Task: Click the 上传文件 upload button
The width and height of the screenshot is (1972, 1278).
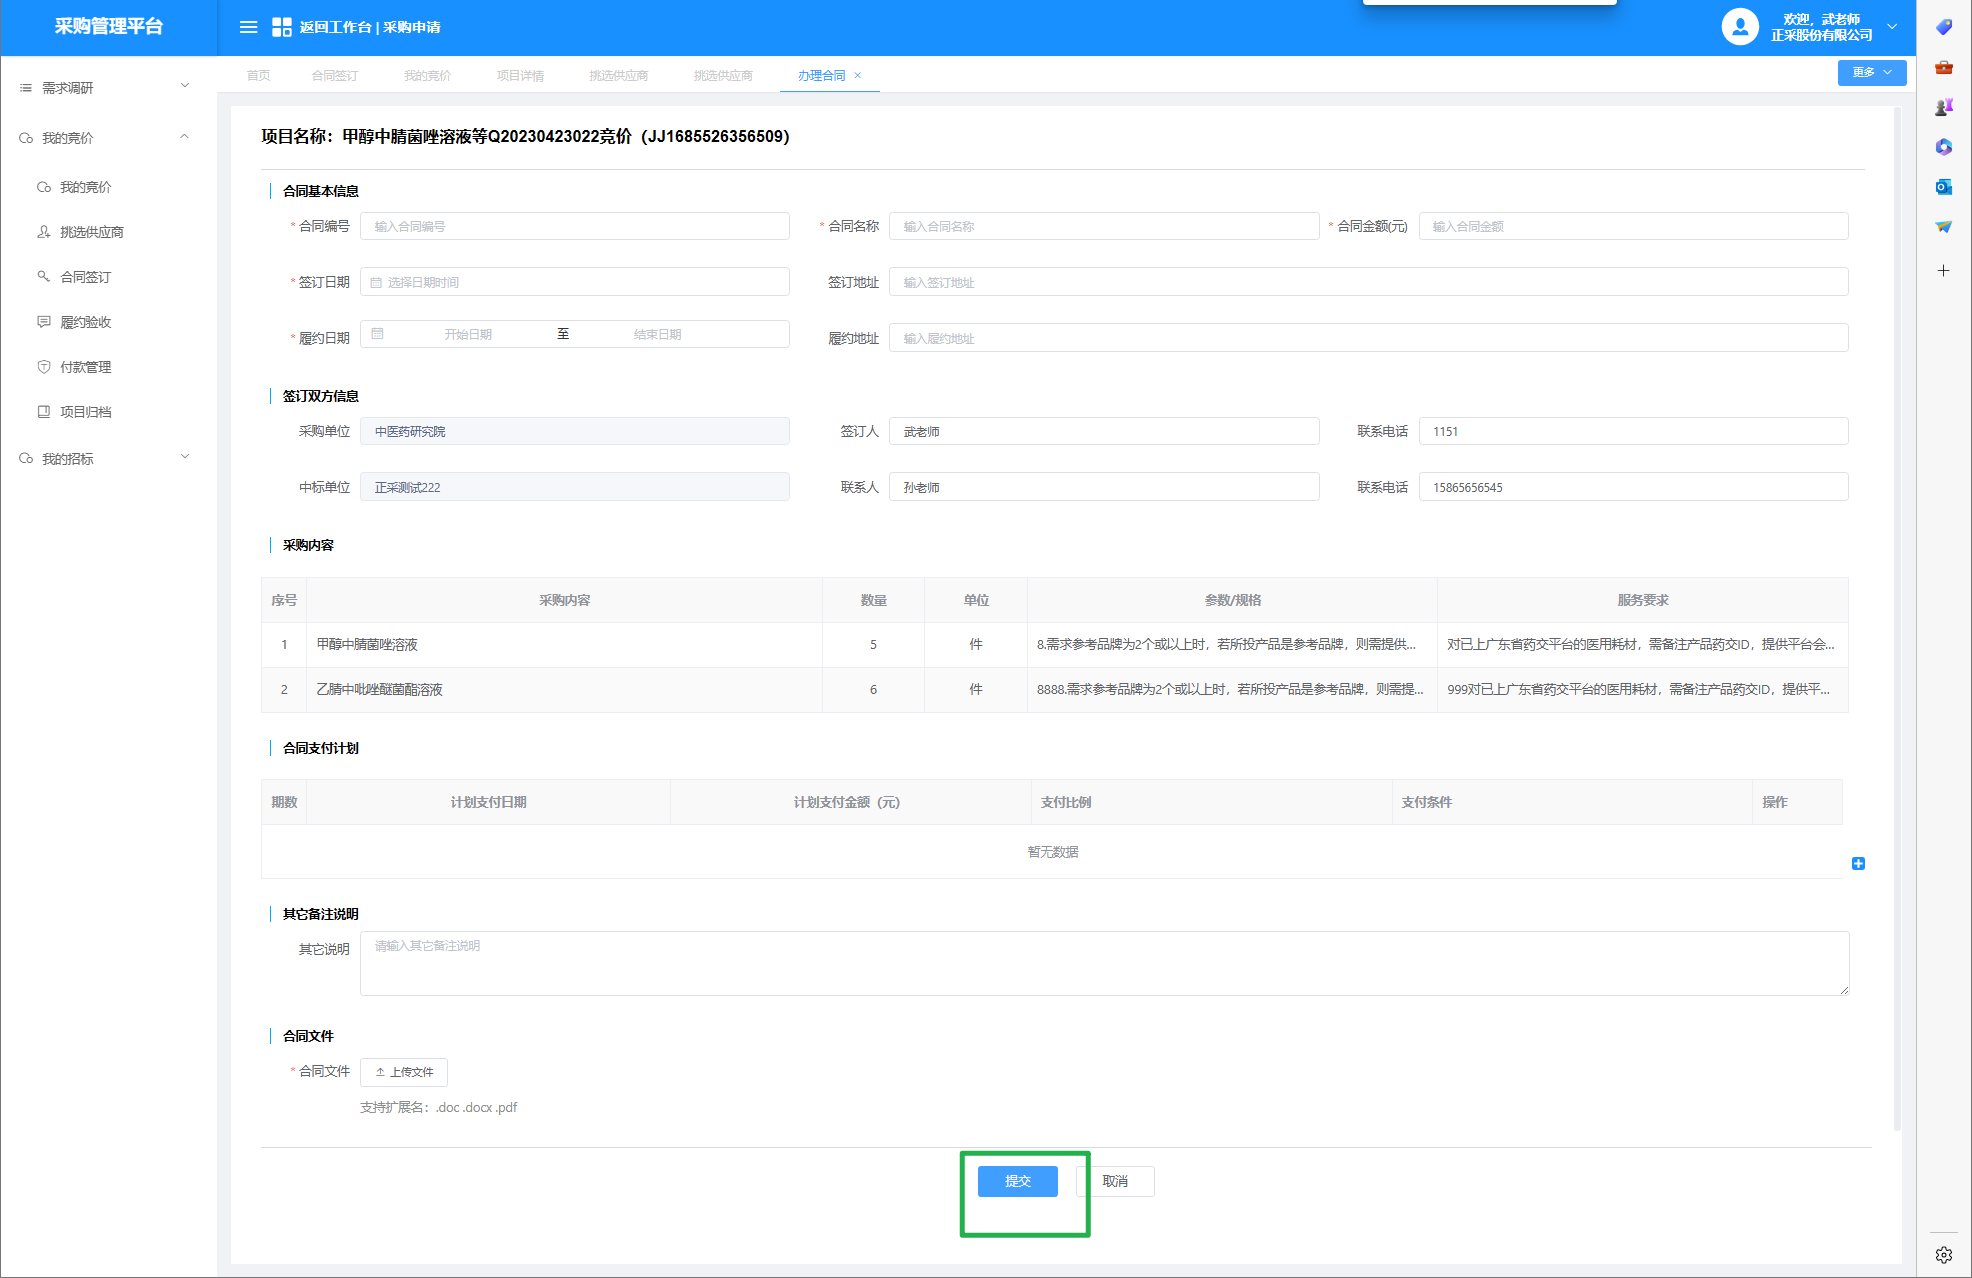Action: coord(404,1072)
